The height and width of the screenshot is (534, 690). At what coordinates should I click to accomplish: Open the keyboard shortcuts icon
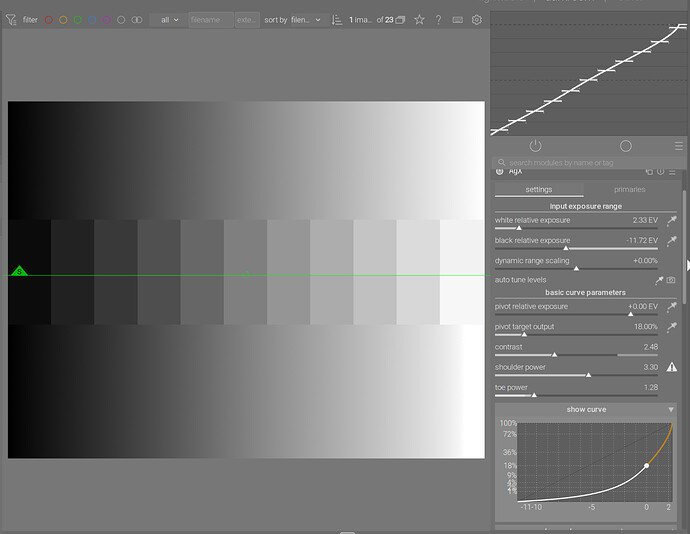(458, 20)
